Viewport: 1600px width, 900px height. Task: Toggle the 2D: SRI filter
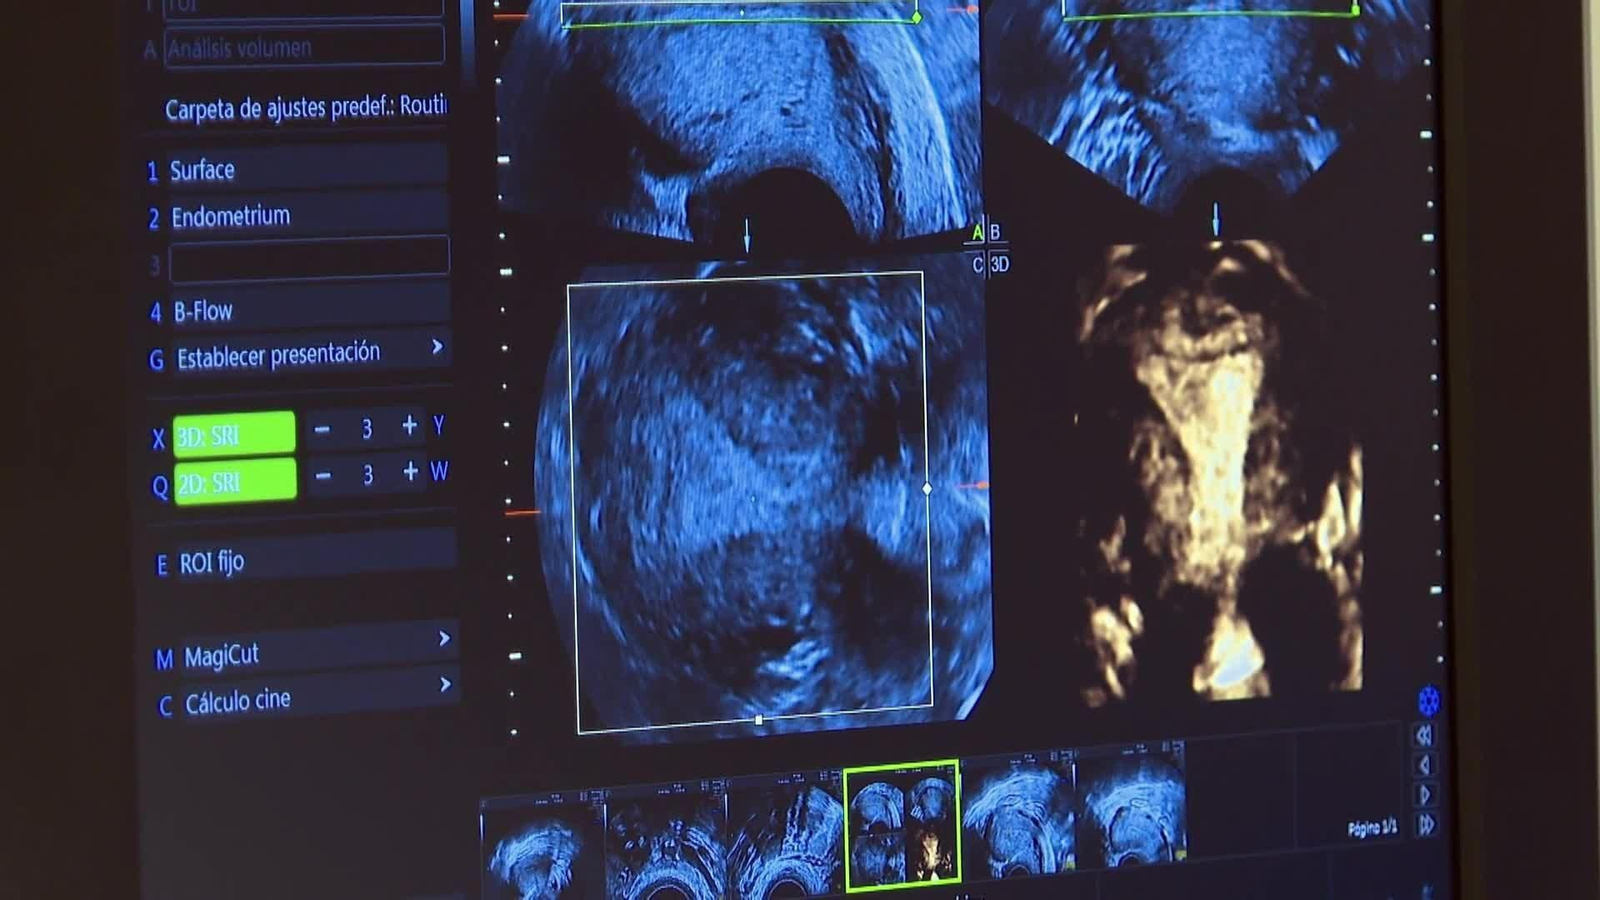coord(235,482)
